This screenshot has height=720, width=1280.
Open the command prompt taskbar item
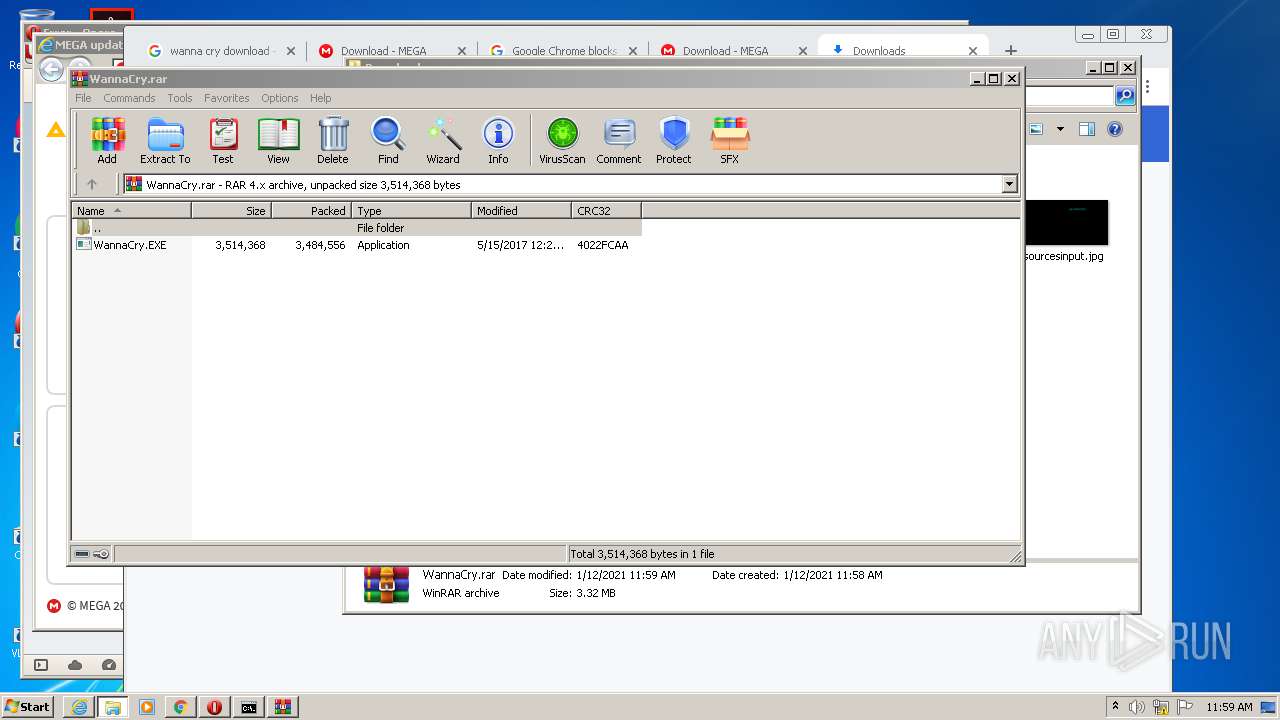[248, 707]
